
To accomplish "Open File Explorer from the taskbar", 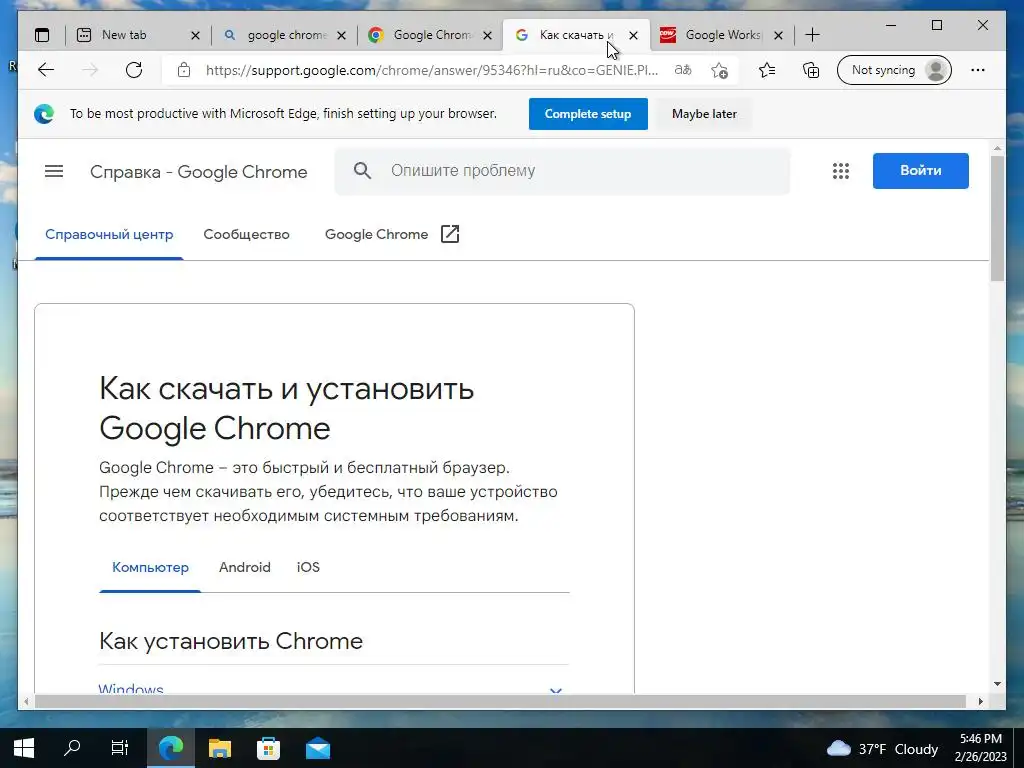I will [x=220, y=748].
